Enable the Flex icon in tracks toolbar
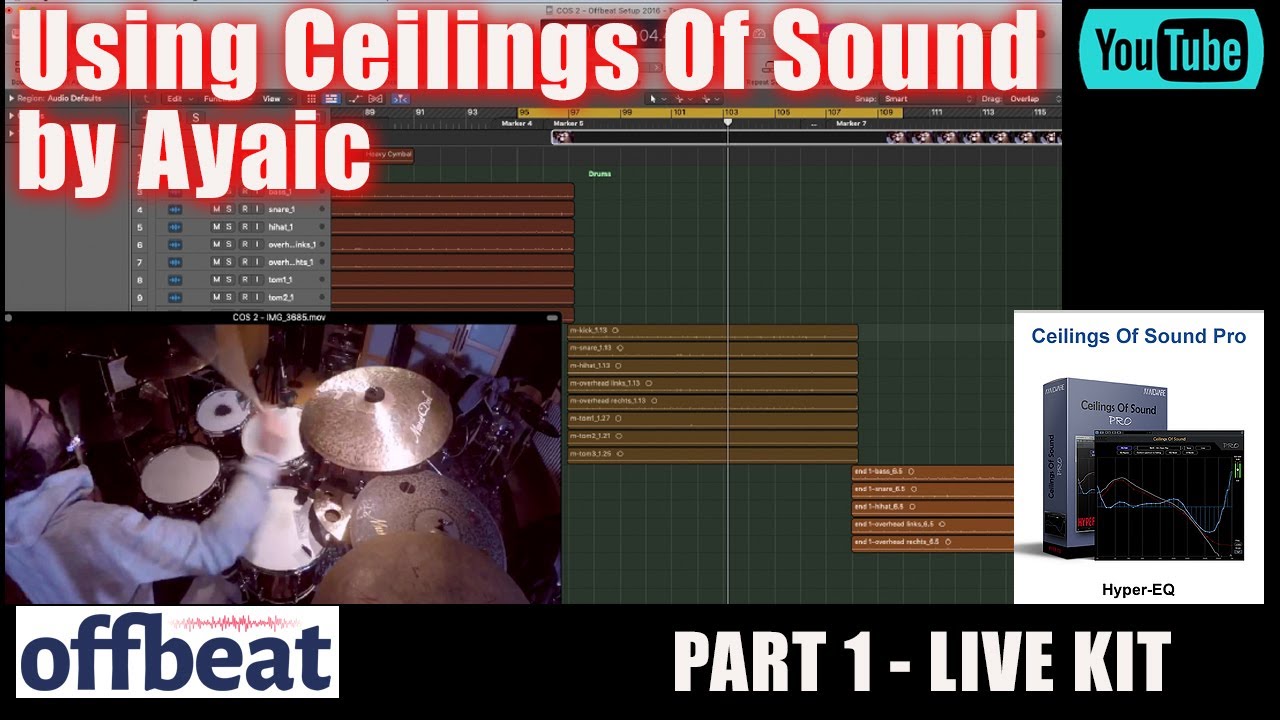 tap(376, 99)
